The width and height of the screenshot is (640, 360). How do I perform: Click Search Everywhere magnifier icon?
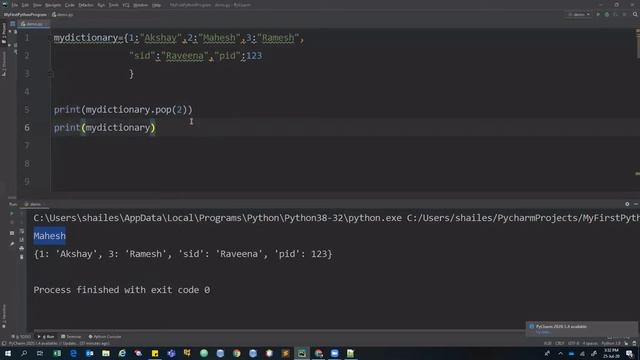point(635,14)
